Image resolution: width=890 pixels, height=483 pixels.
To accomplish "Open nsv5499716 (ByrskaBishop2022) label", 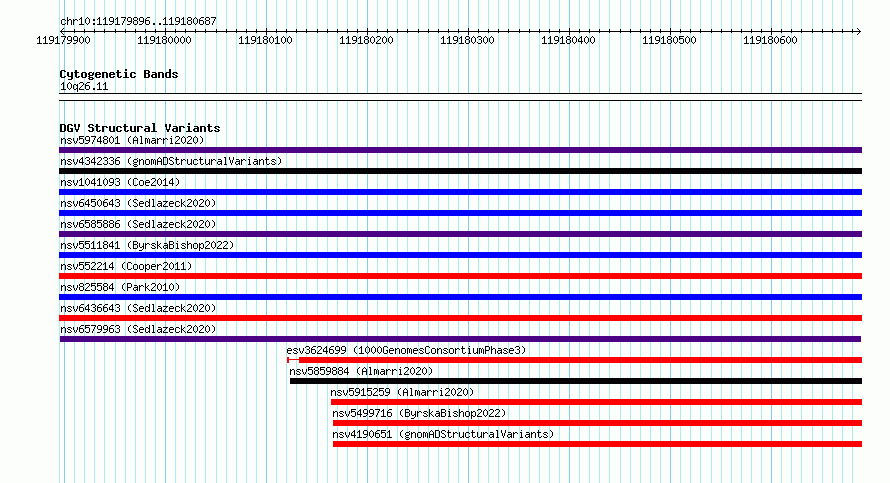I will point(419,413).
